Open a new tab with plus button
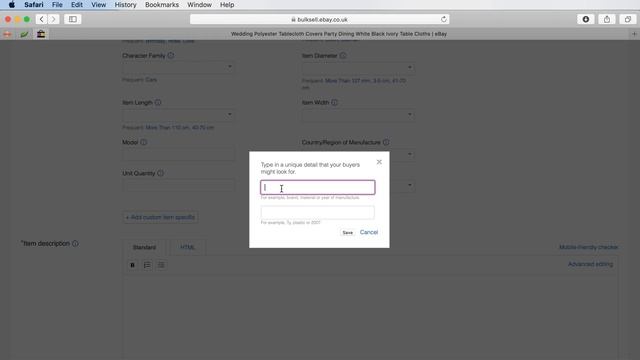This screenshot has width=640, height=360. (x=634, y=34)
